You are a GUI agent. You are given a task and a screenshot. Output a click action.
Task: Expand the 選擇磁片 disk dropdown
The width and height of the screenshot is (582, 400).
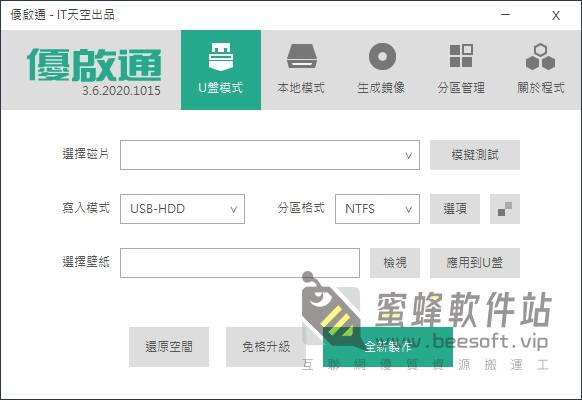click(270, 155)
